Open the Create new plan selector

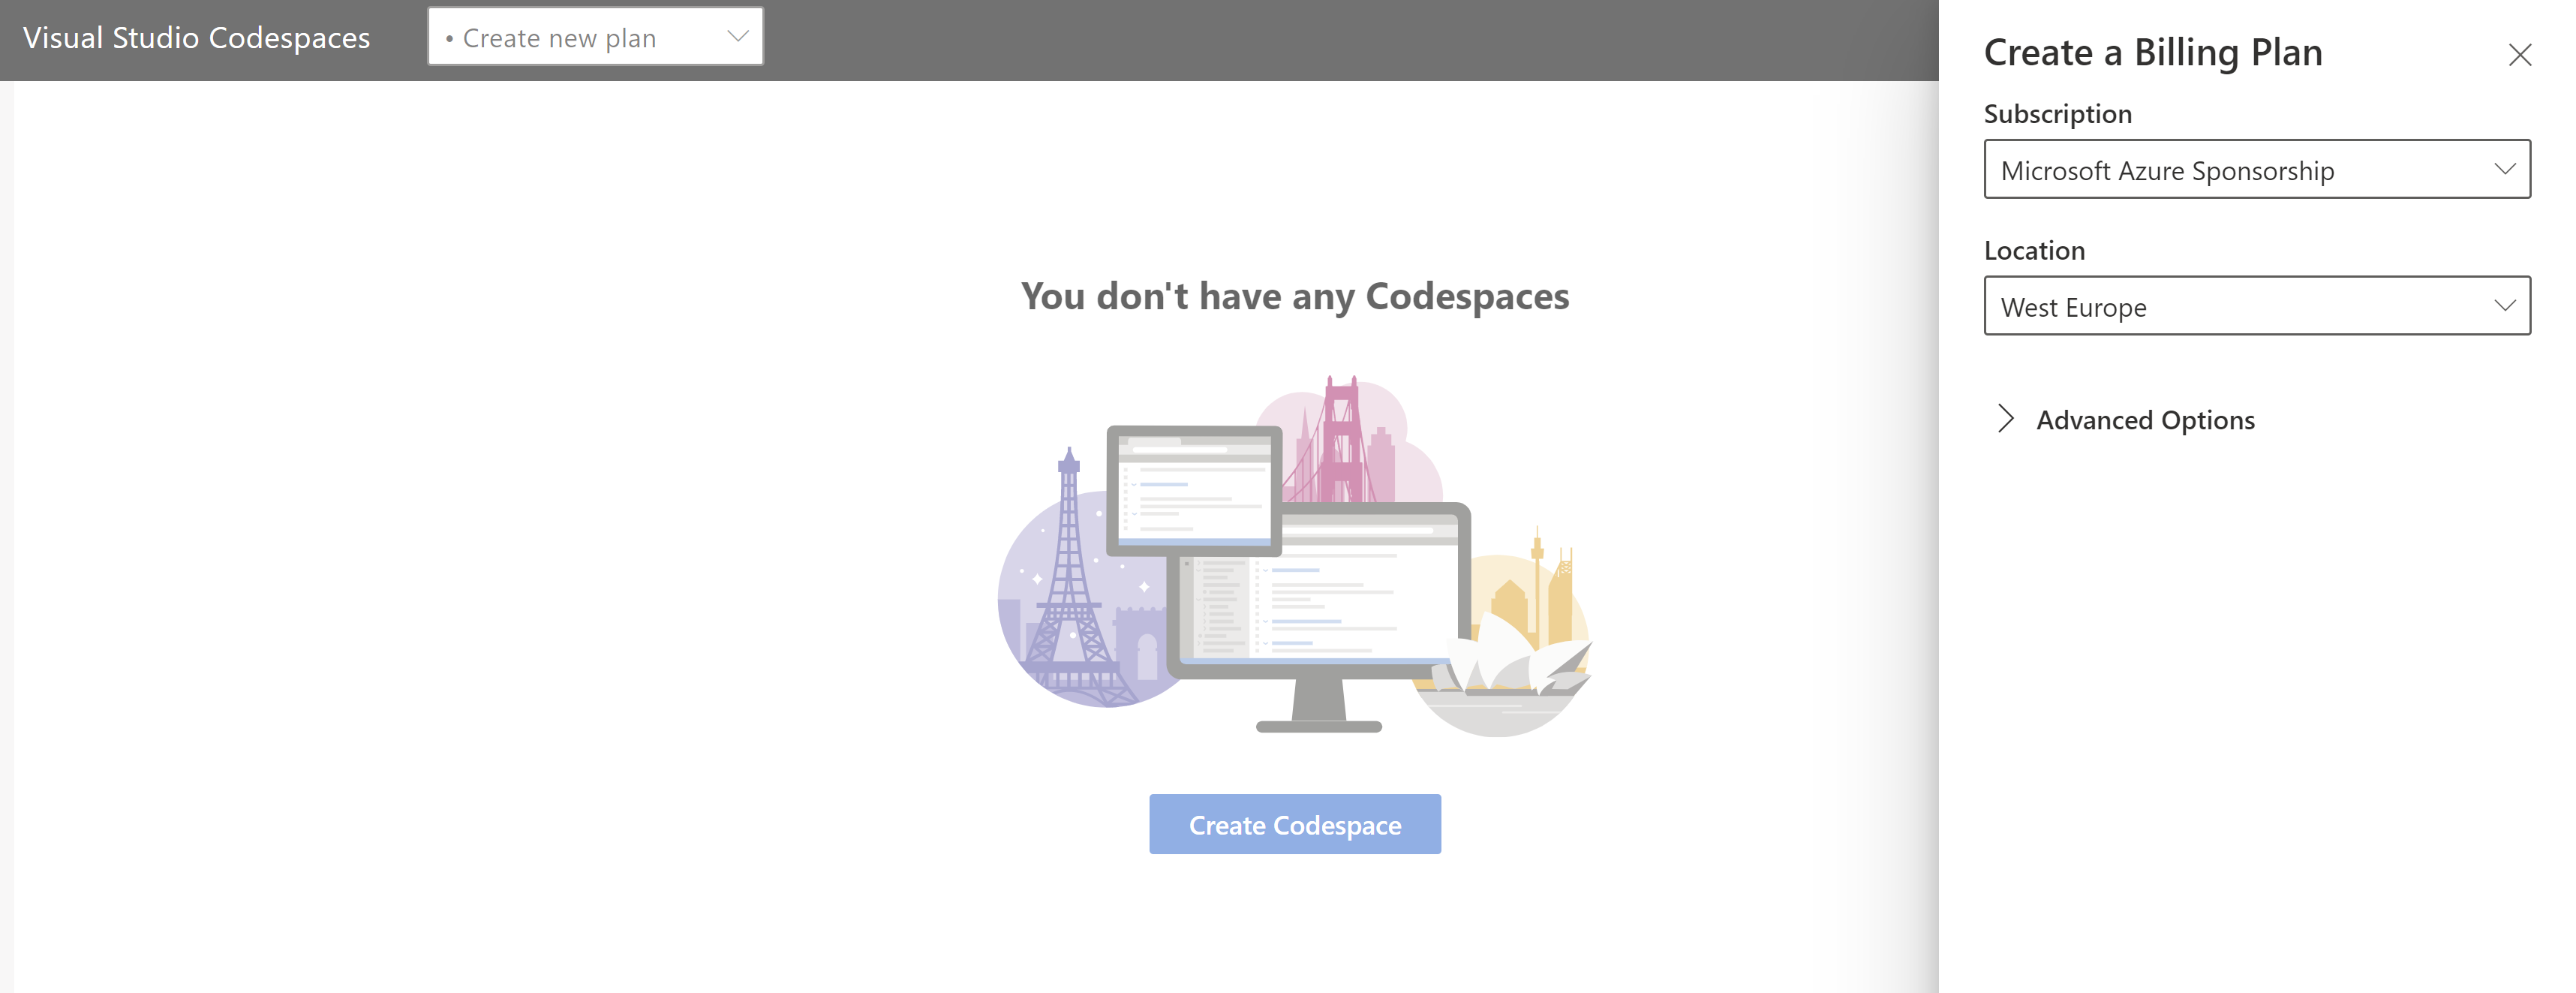pyautogui.click(x=595, y=37)
